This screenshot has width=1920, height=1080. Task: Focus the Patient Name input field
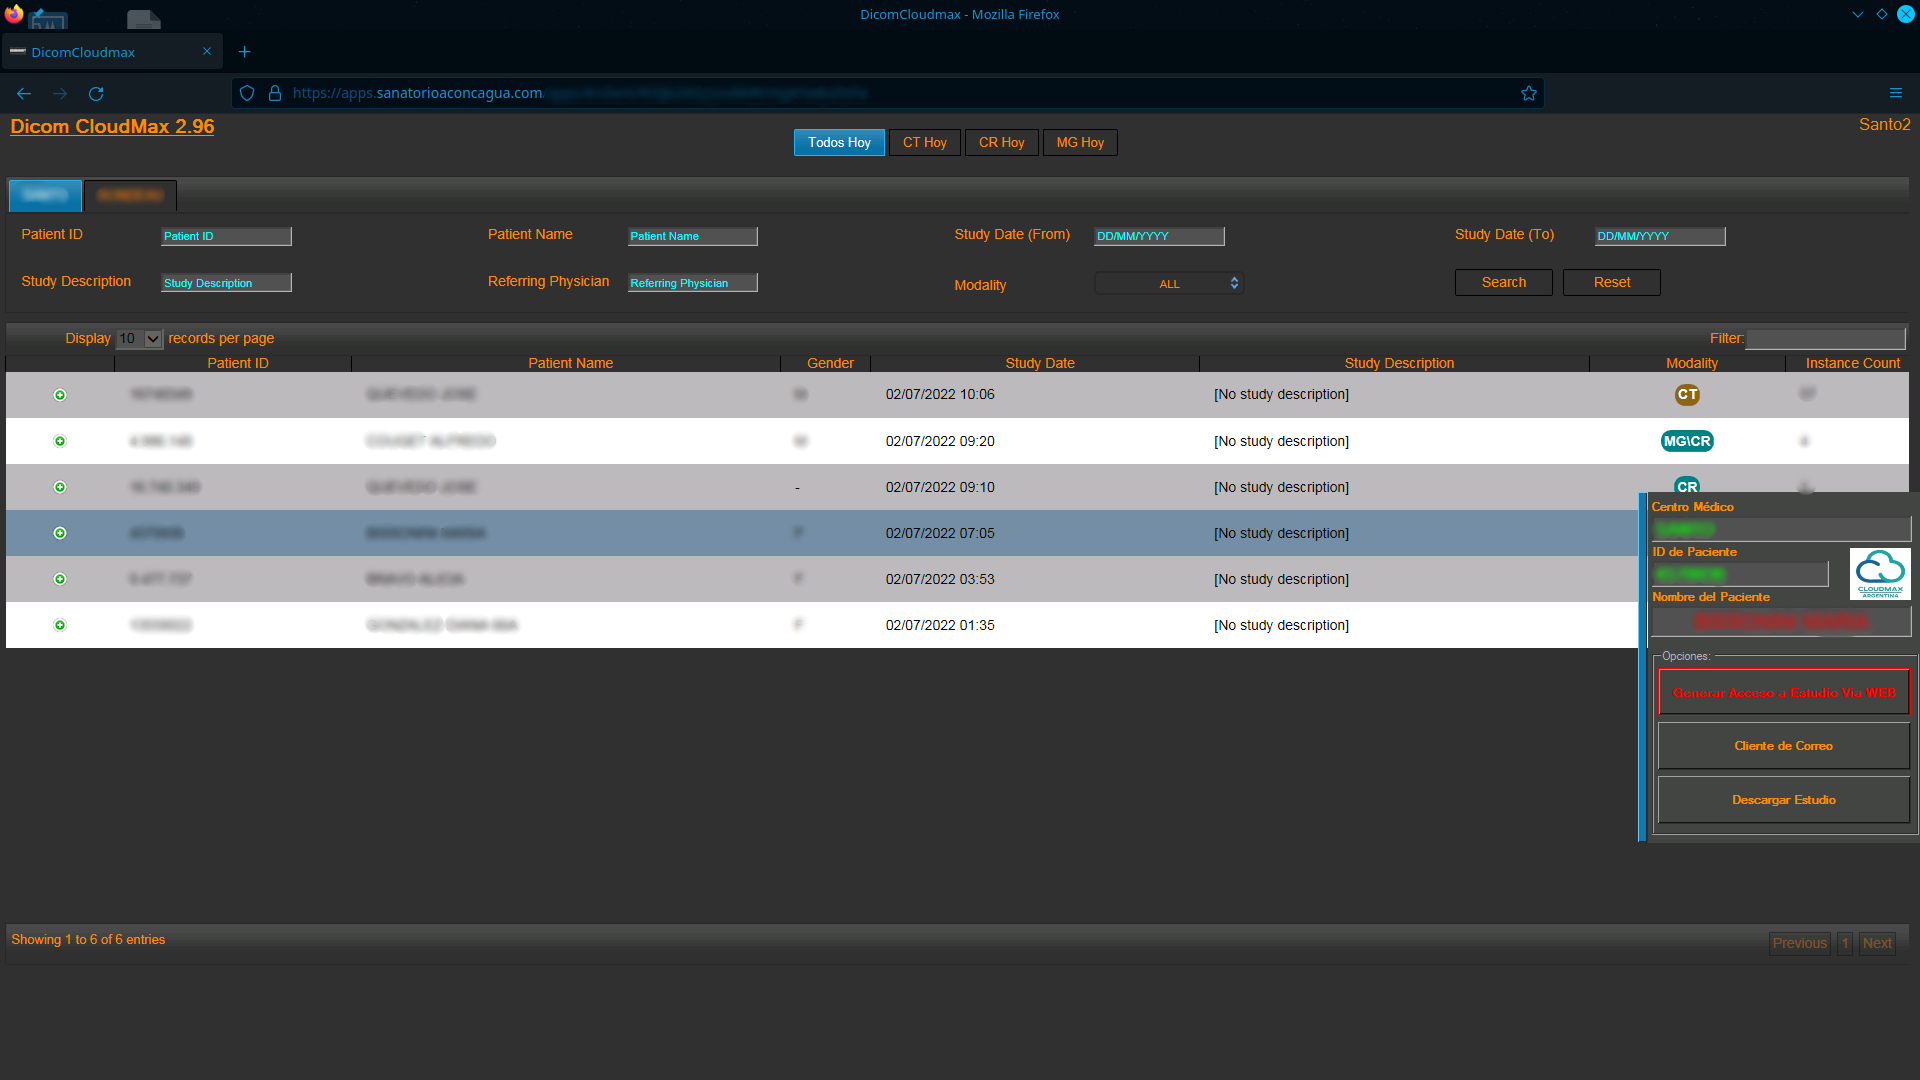point(692,236)
